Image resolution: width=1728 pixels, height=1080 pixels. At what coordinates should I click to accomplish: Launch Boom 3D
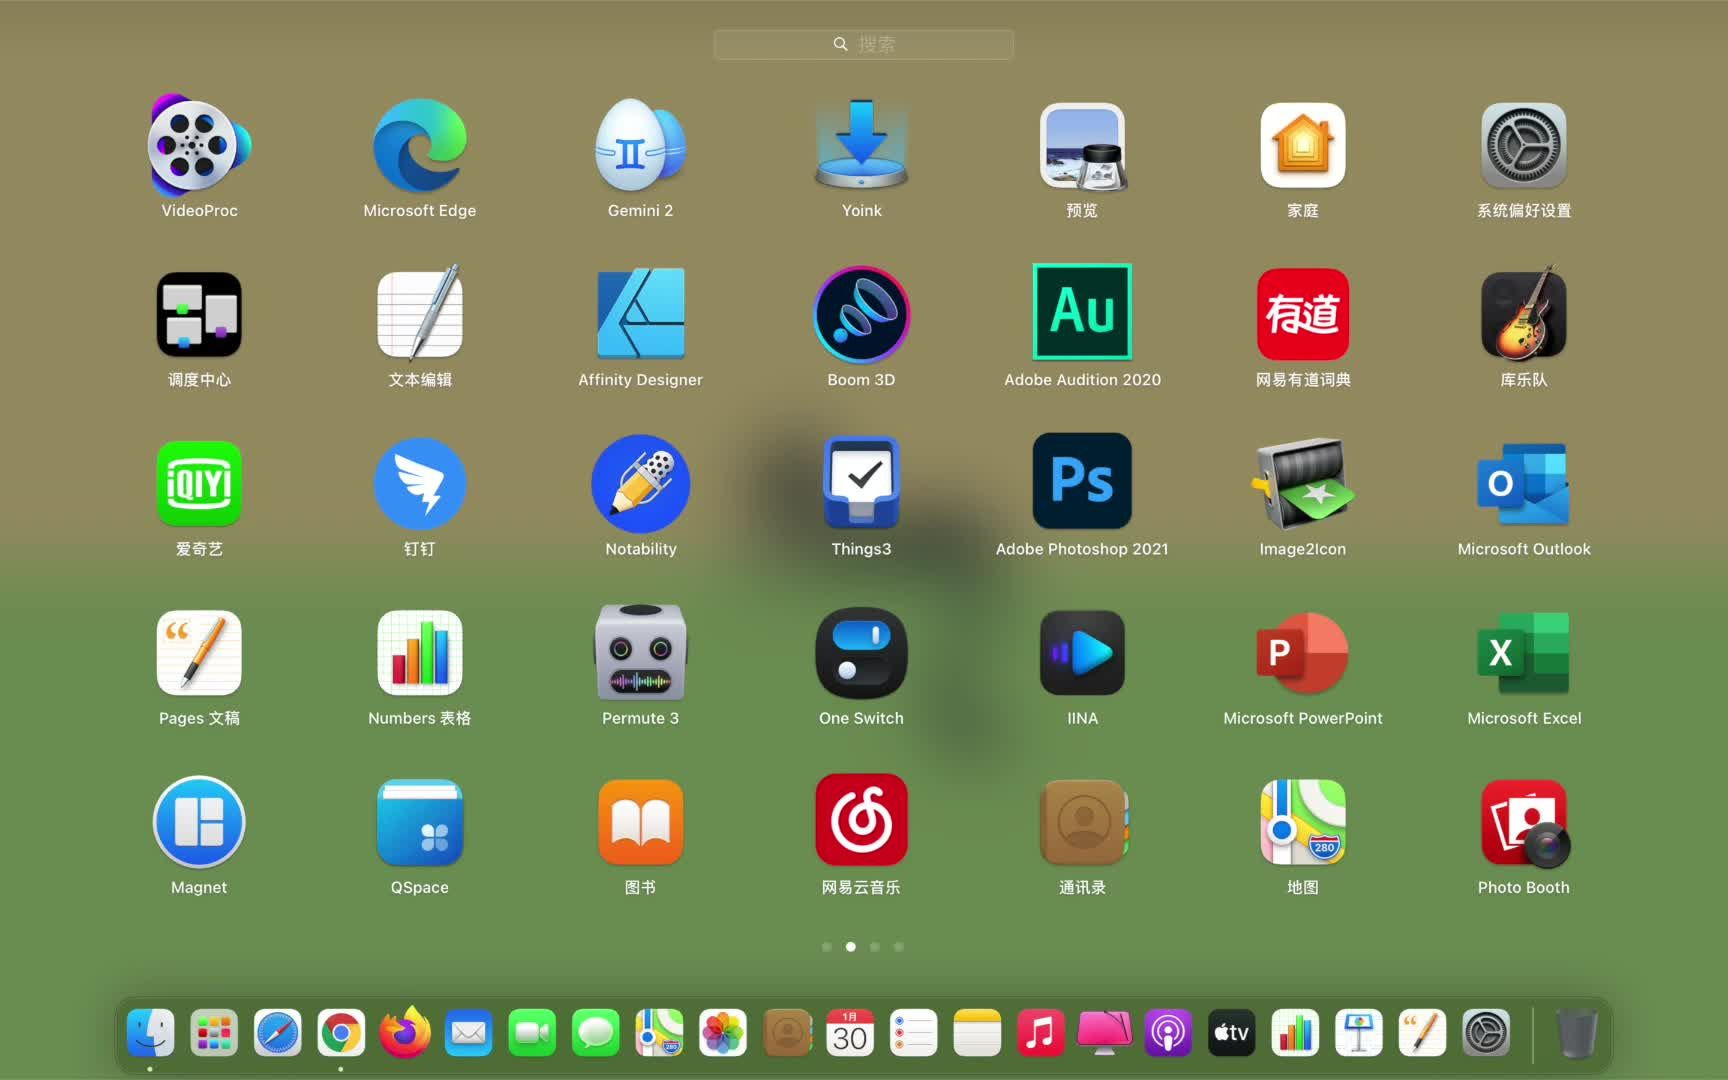(x=861, y=315)
